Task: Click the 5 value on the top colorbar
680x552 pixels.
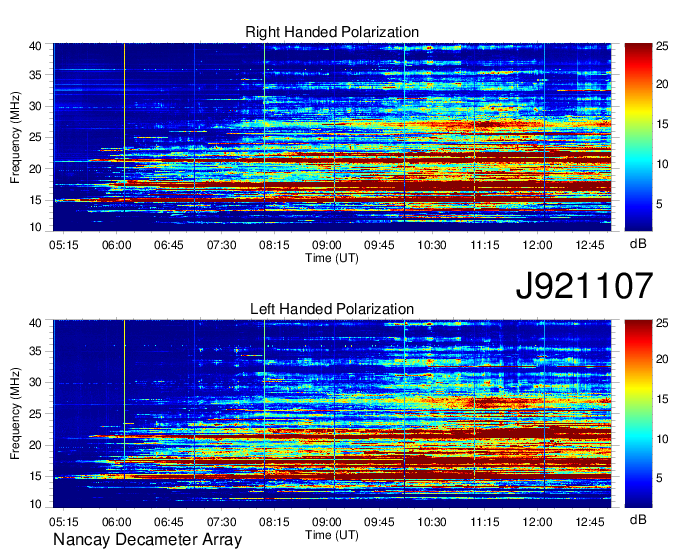Action: click(659, 204)
